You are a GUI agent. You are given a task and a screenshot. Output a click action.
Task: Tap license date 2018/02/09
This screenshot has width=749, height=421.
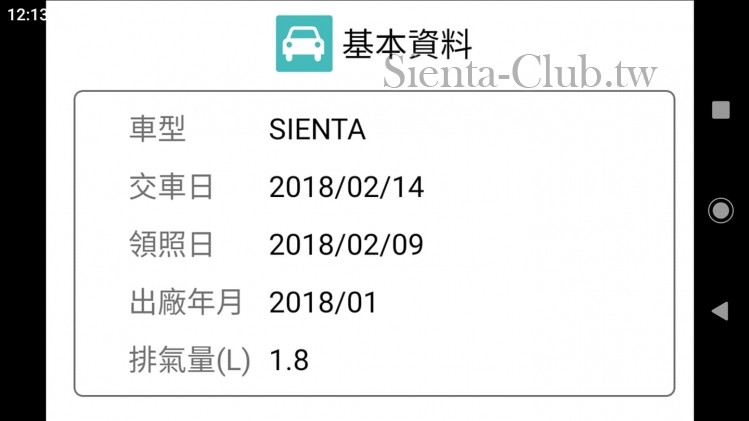pos(346,245)
